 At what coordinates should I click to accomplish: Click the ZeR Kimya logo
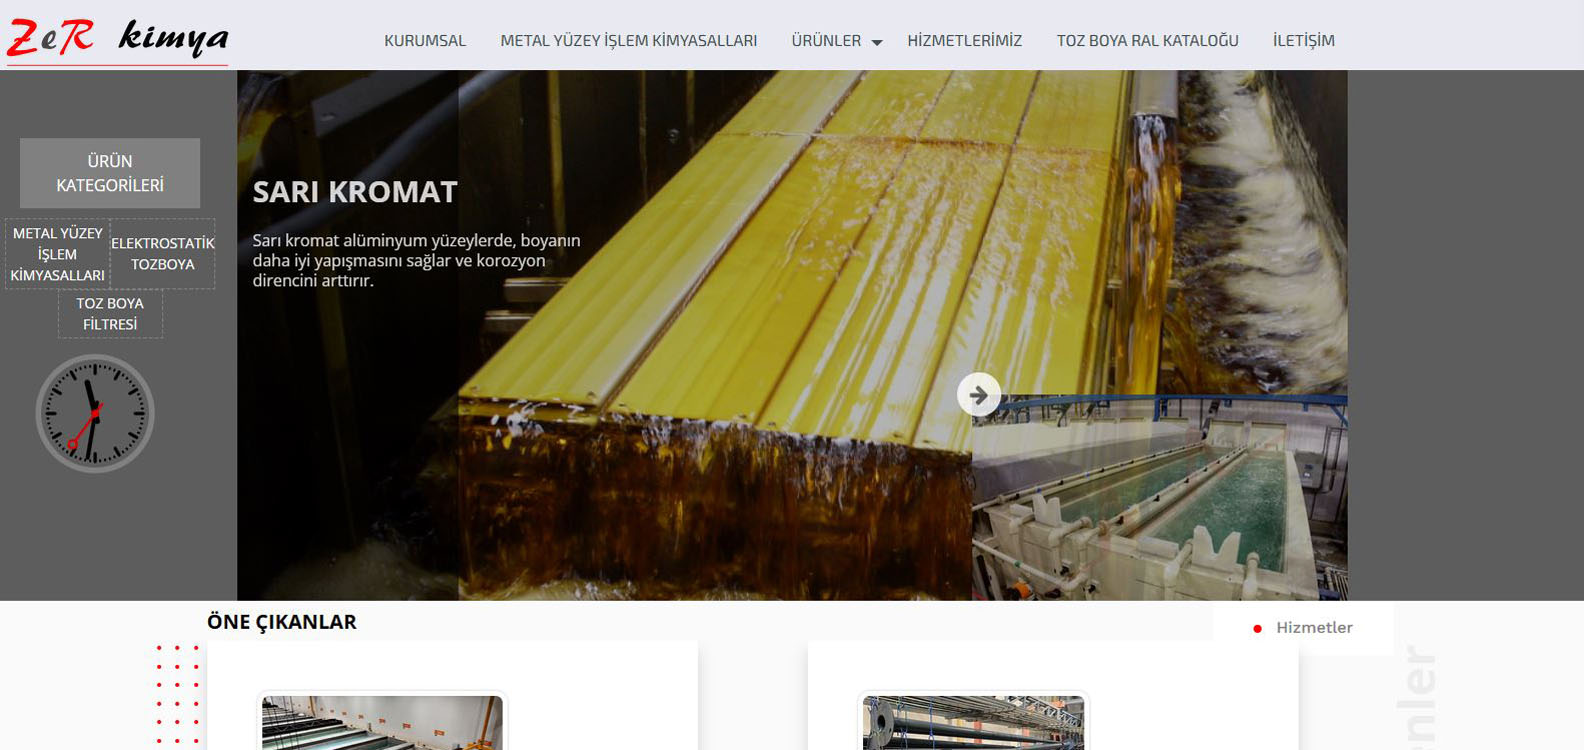click(x=117, y=40)
